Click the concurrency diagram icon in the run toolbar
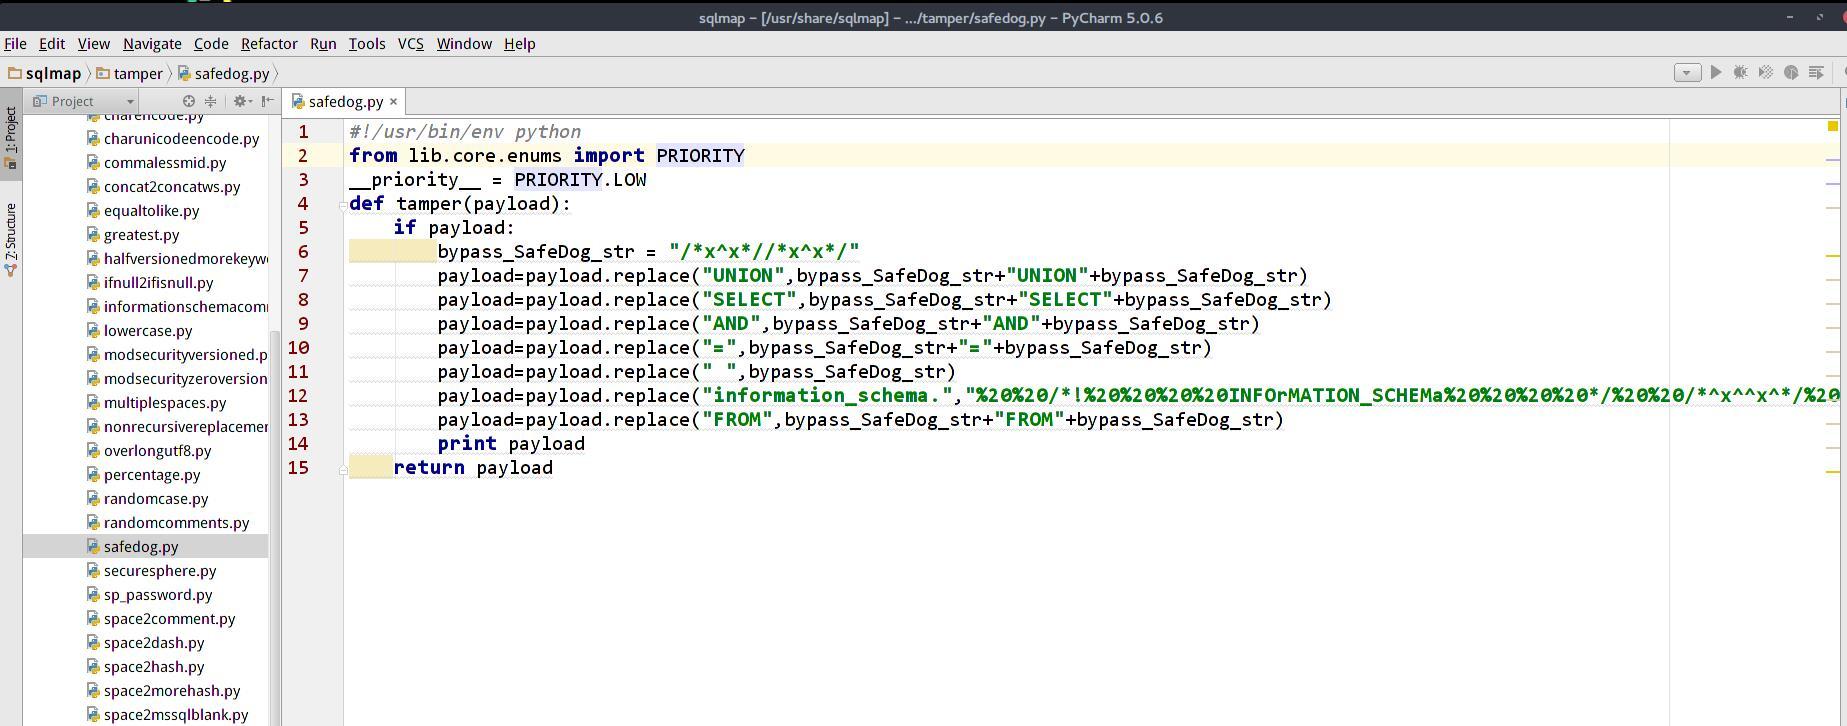Viewport: 1847px width, 726px height. [x=1816, y=72]
